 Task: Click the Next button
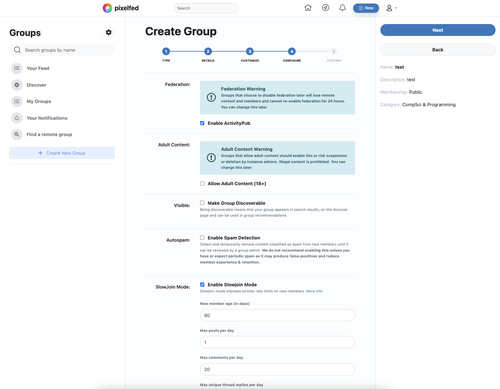point(438,30)
